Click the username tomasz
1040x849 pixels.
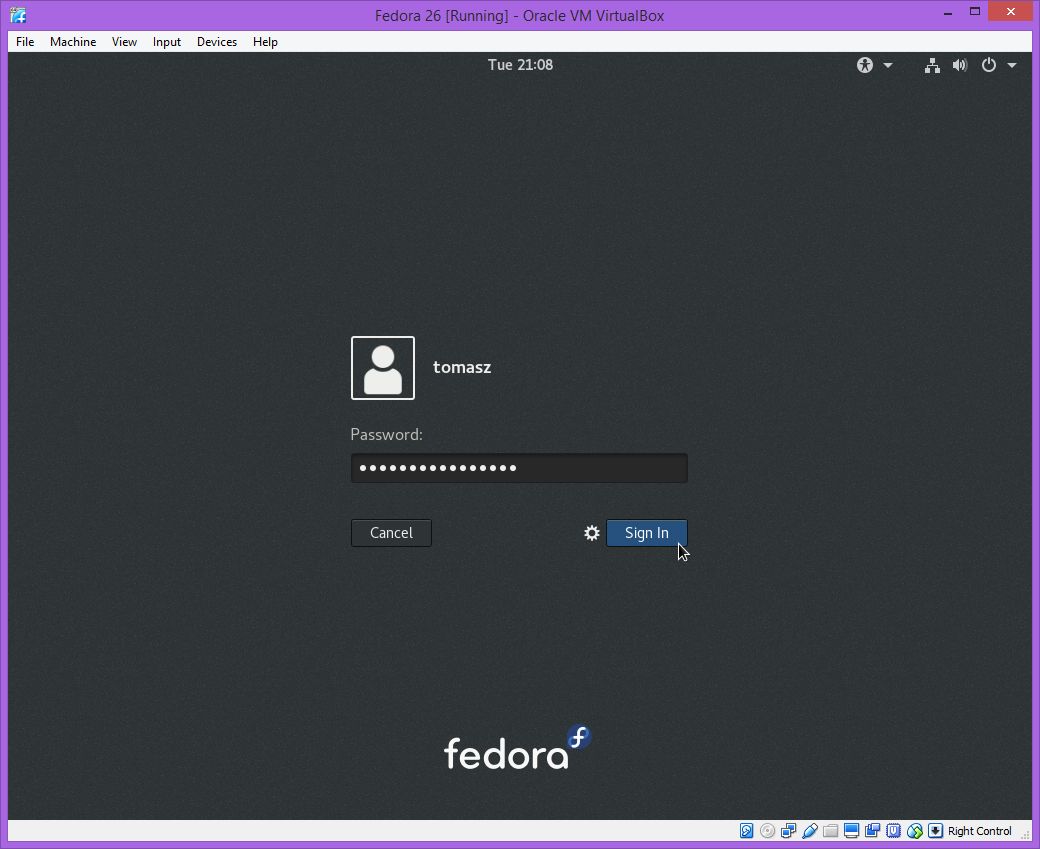[x=462, y=367]
